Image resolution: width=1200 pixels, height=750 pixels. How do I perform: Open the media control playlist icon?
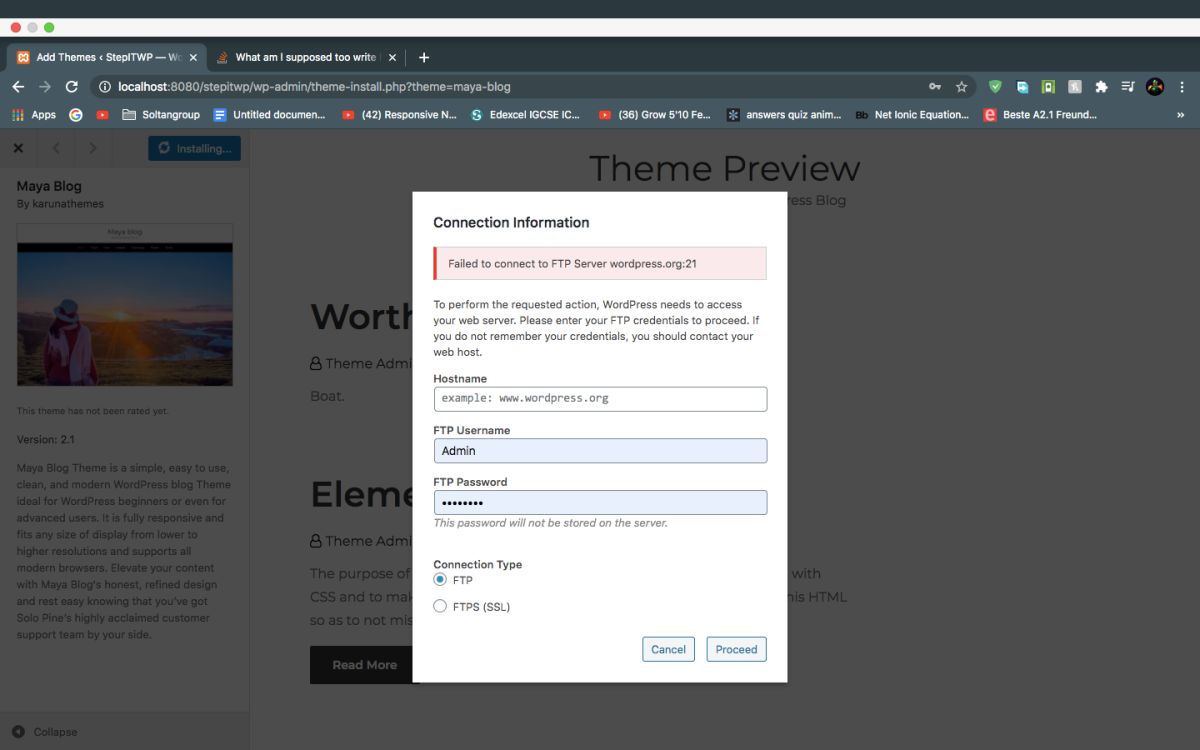point(1128,87)
